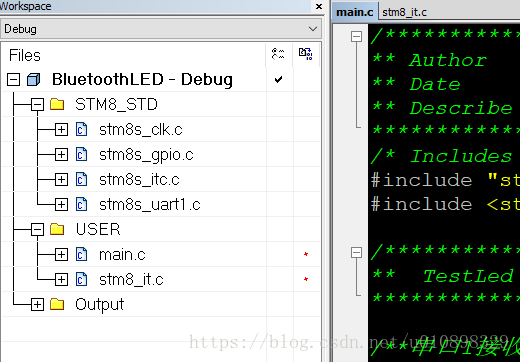The height and width of the screenshot is (362, 520).
Task: Collapse the header comment block fold marker
Action: click(x=356, y=36)
